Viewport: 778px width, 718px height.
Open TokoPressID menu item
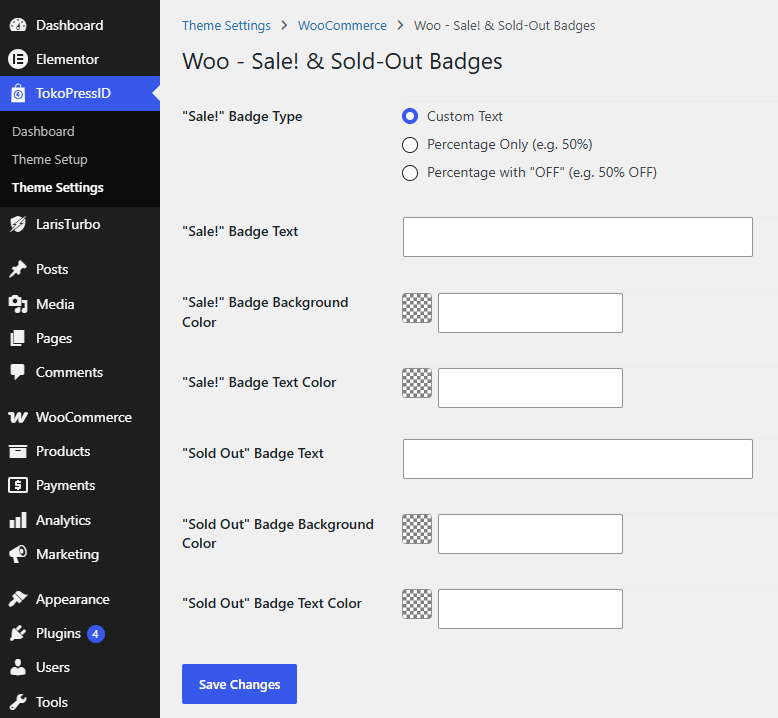tap(80, 93)
